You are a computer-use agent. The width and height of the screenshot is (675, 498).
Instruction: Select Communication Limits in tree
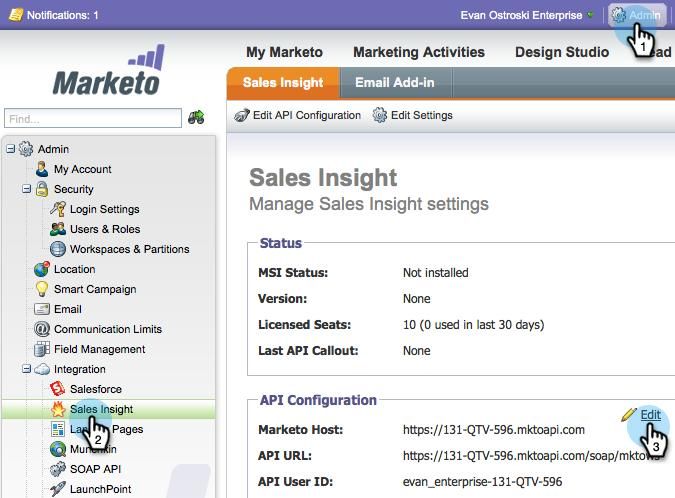(x=107, y=329)
